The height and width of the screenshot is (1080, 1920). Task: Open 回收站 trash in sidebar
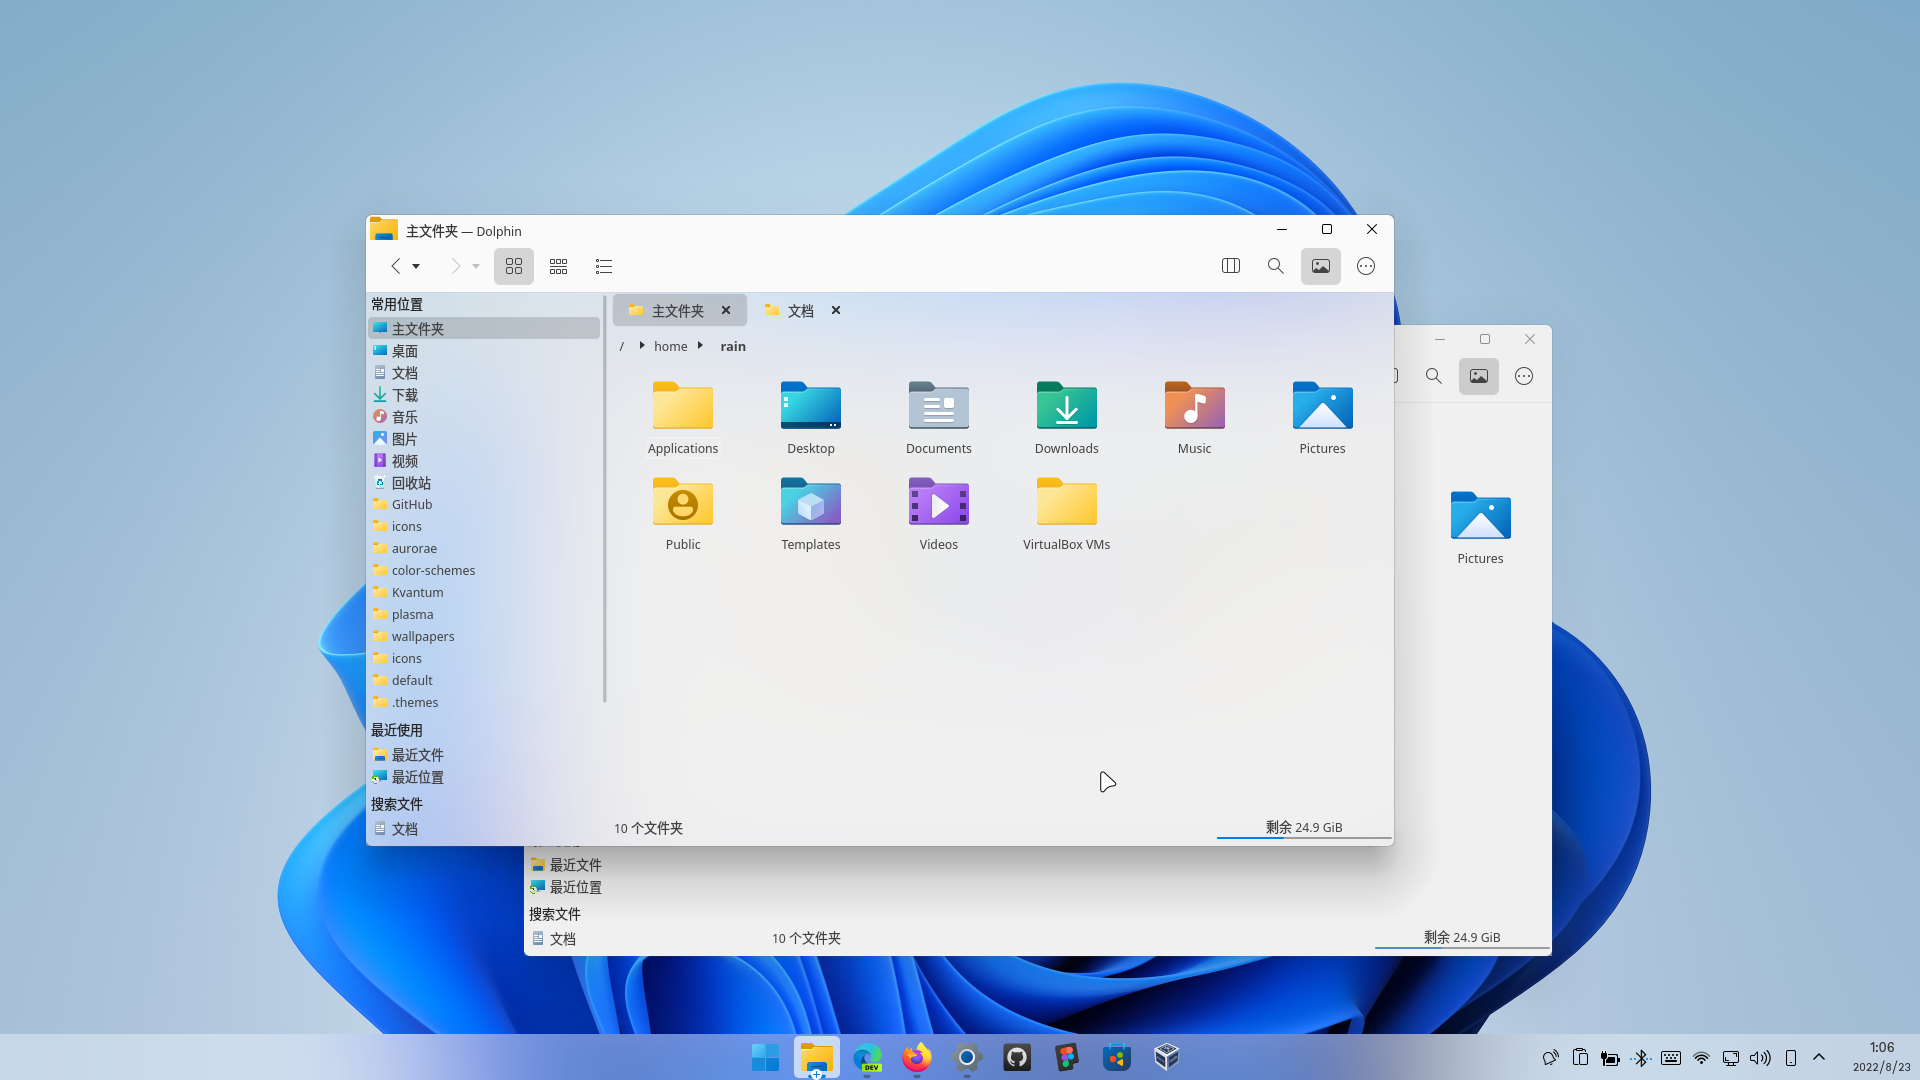(411, 483)
